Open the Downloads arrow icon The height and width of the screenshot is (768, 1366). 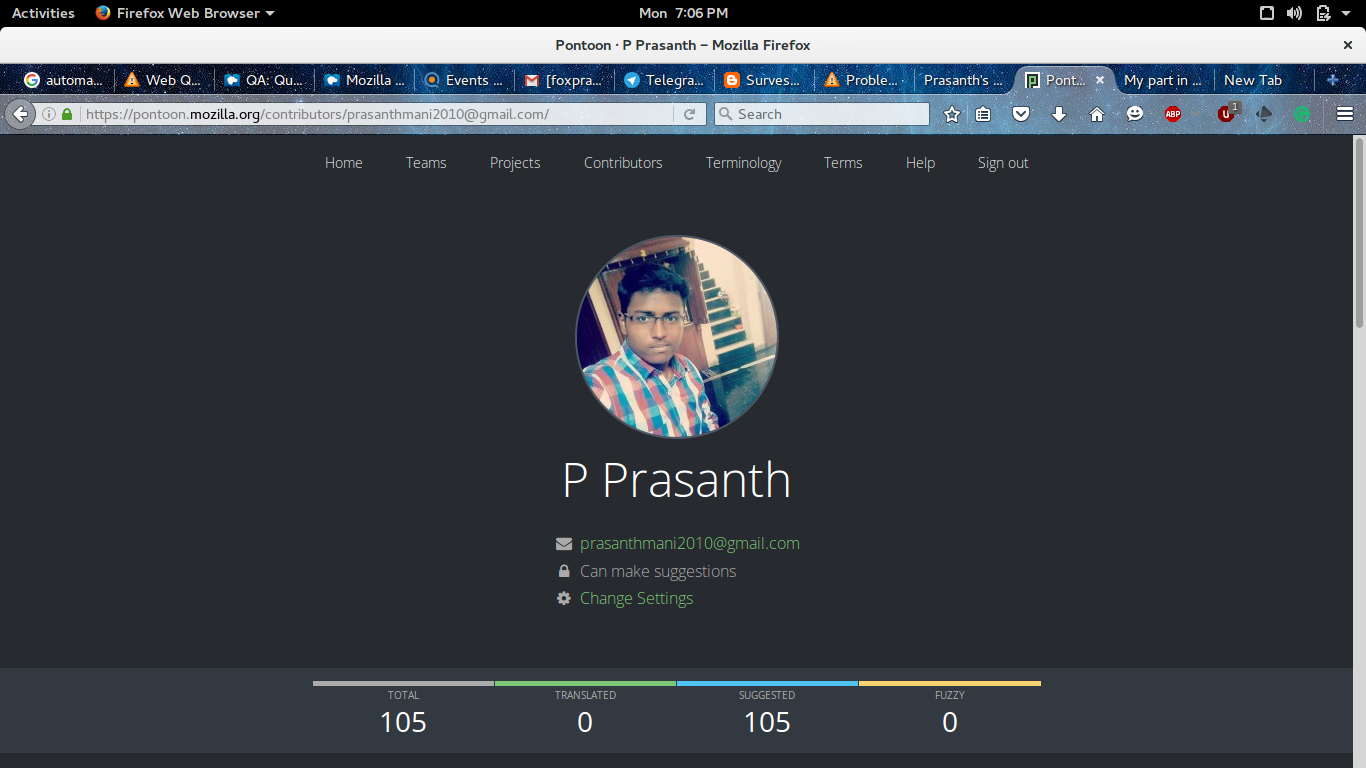coord(1059,114)
